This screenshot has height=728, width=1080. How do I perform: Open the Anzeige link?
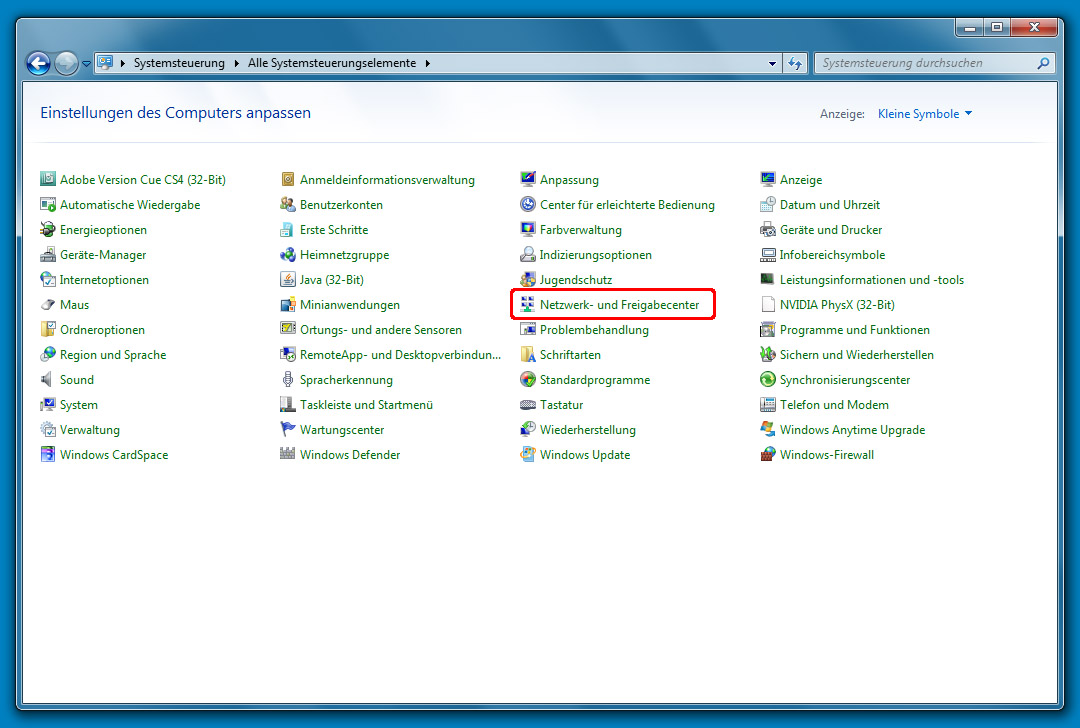[801, 180]
